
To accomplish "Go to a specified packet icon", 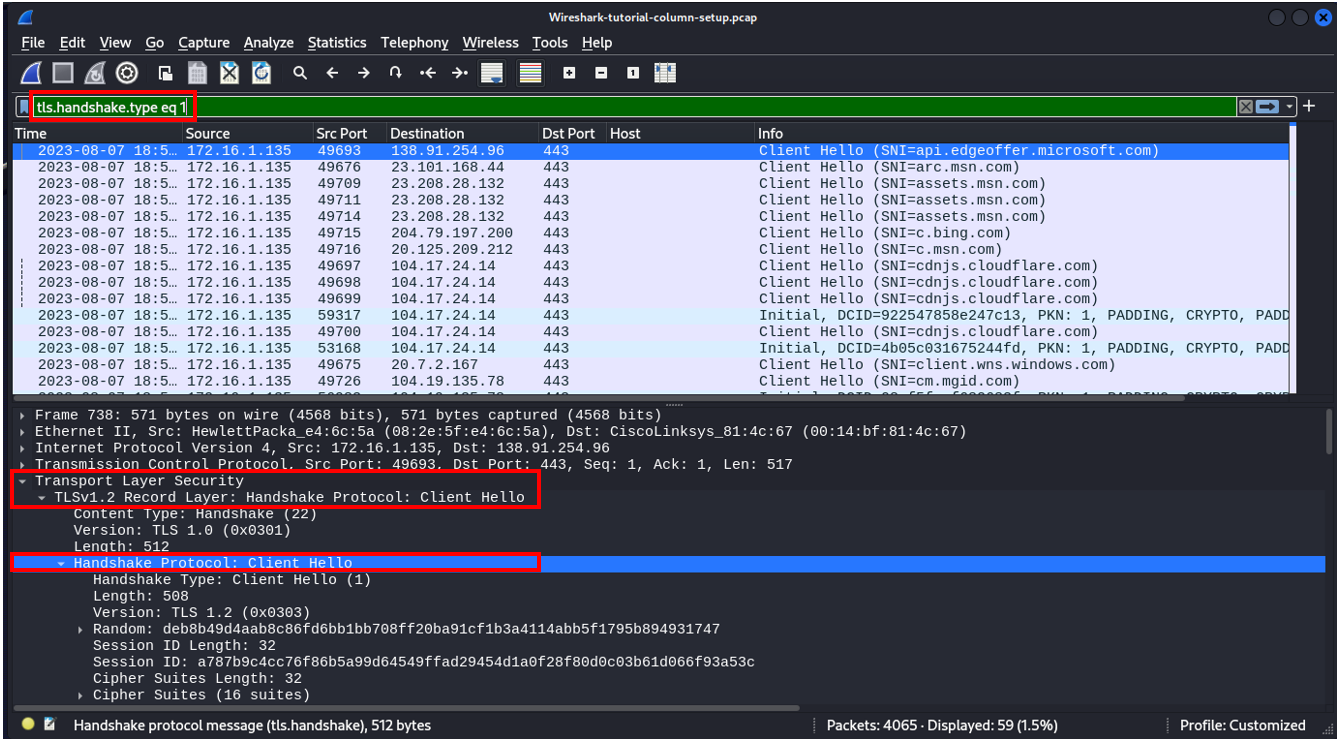I will pos(396,73).
